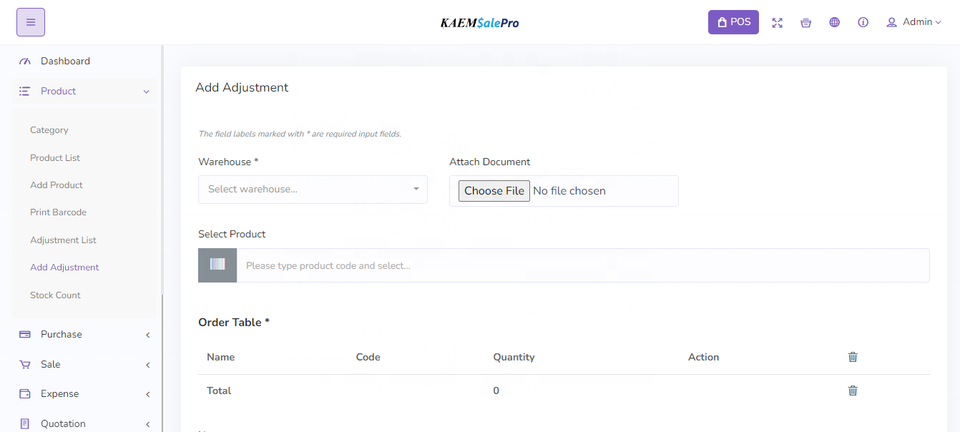This screenshot has height=432, width=960.
Task: Open Print Barcode menu item
Action: (x=58, y=212)
